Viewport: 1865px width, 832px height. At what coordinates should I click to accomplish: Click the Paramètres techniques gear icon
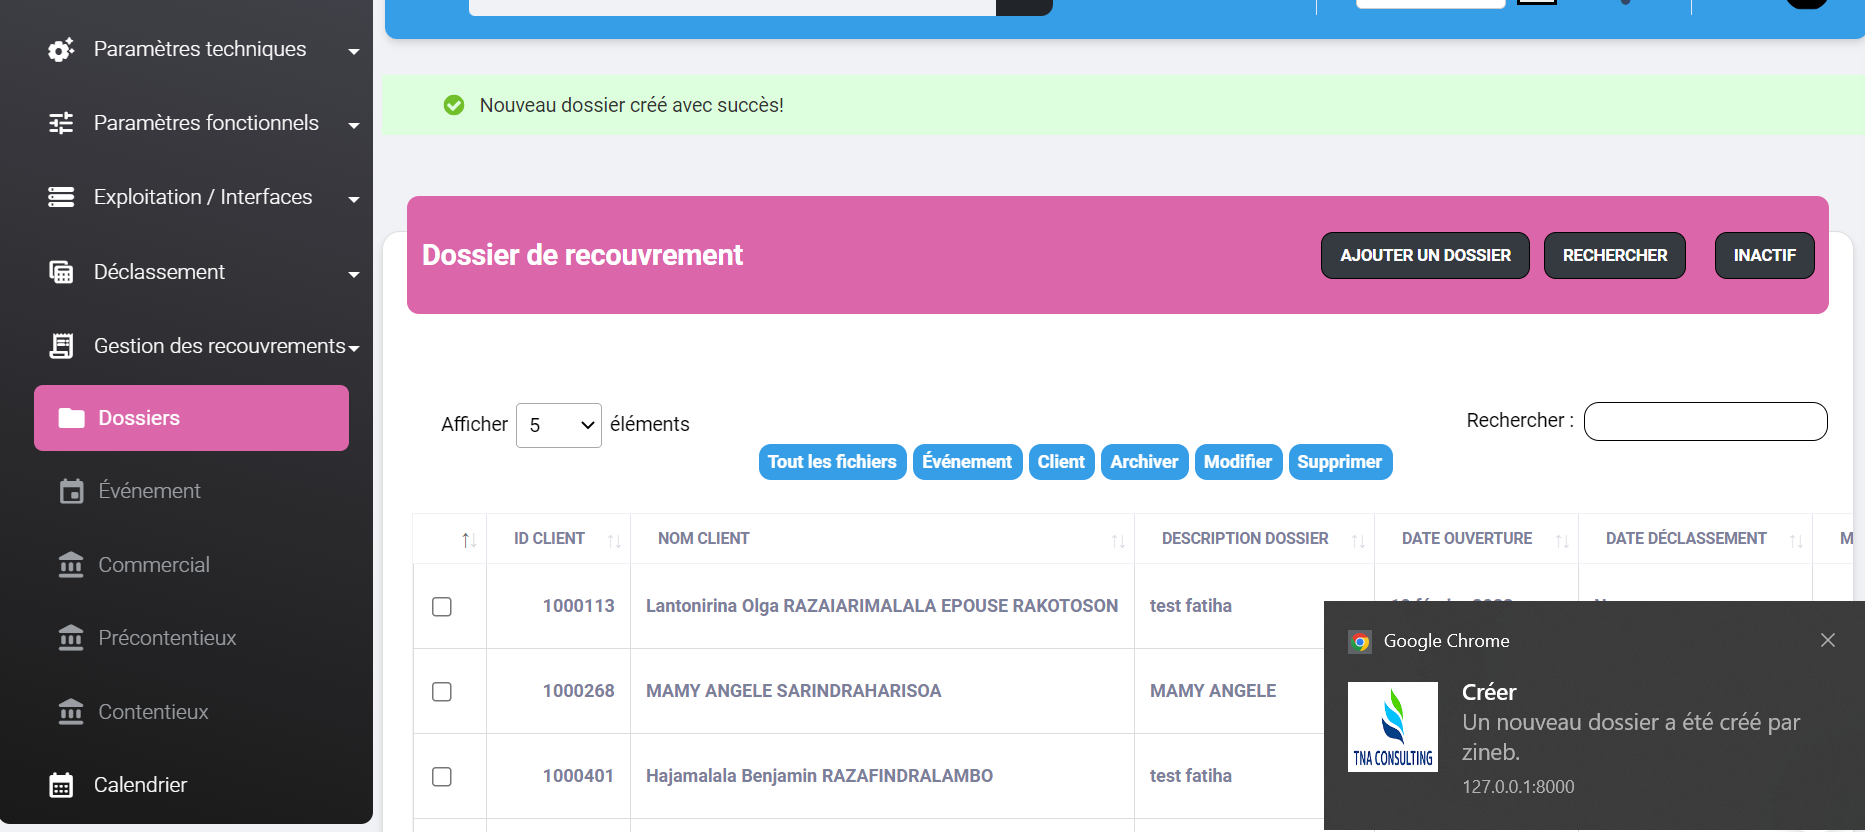tap(61, 50)
